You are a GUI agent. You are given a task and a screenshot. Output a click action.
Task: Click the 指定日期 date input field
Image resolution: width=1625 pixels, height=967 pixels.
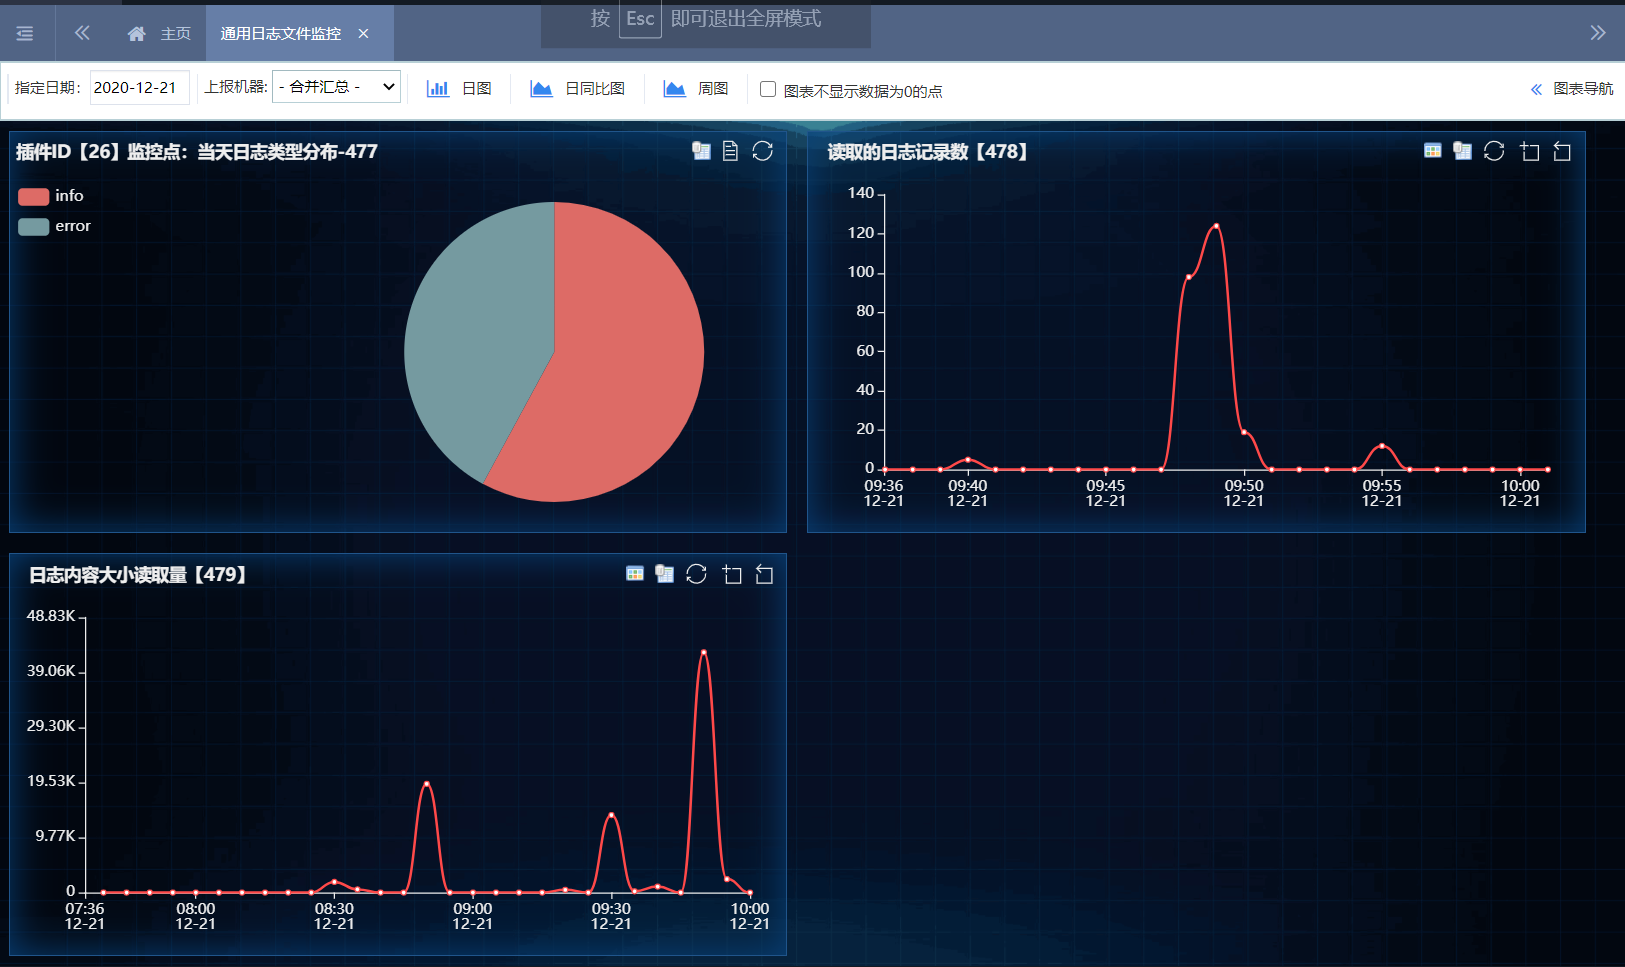(138, 88)
